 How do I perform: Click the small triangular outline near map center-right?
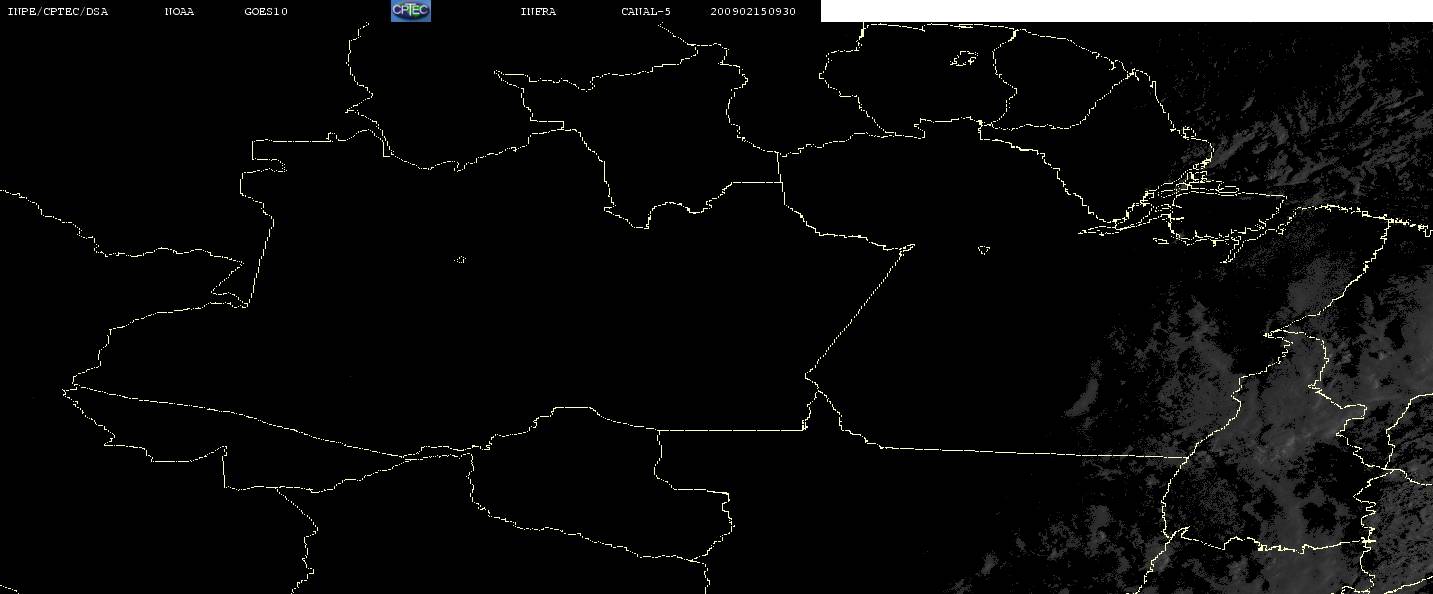pyautogui.click(x=984, y=249)
